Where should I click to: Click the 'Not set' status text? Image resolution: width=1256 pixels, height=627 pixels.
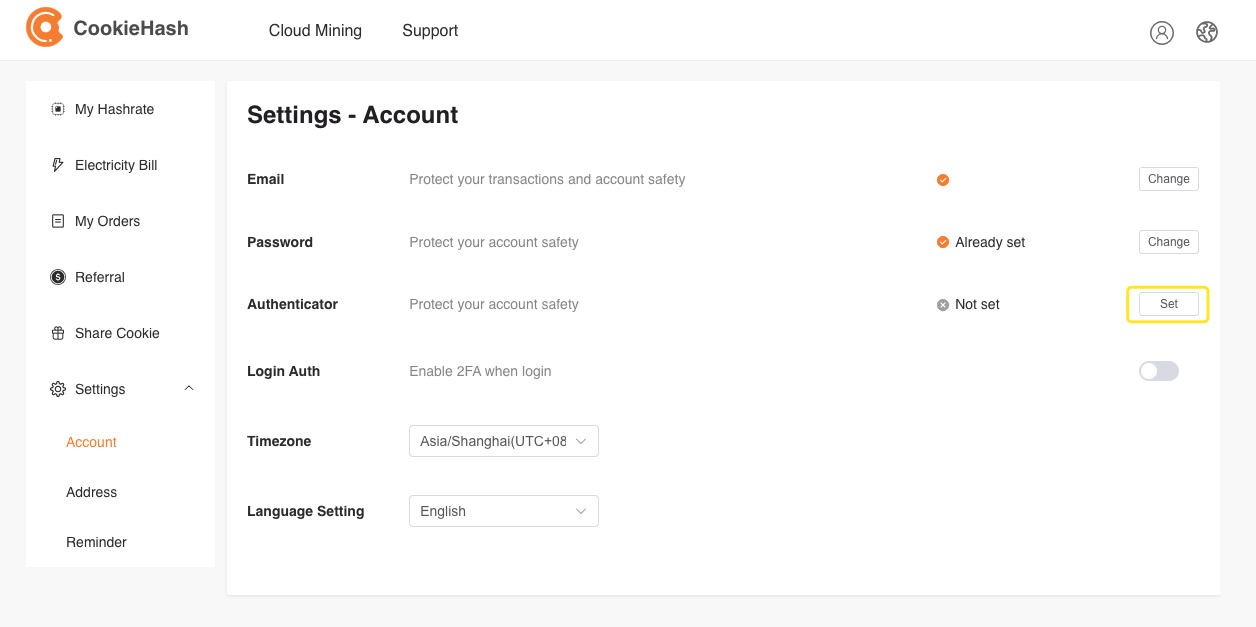tap(977, 304)
